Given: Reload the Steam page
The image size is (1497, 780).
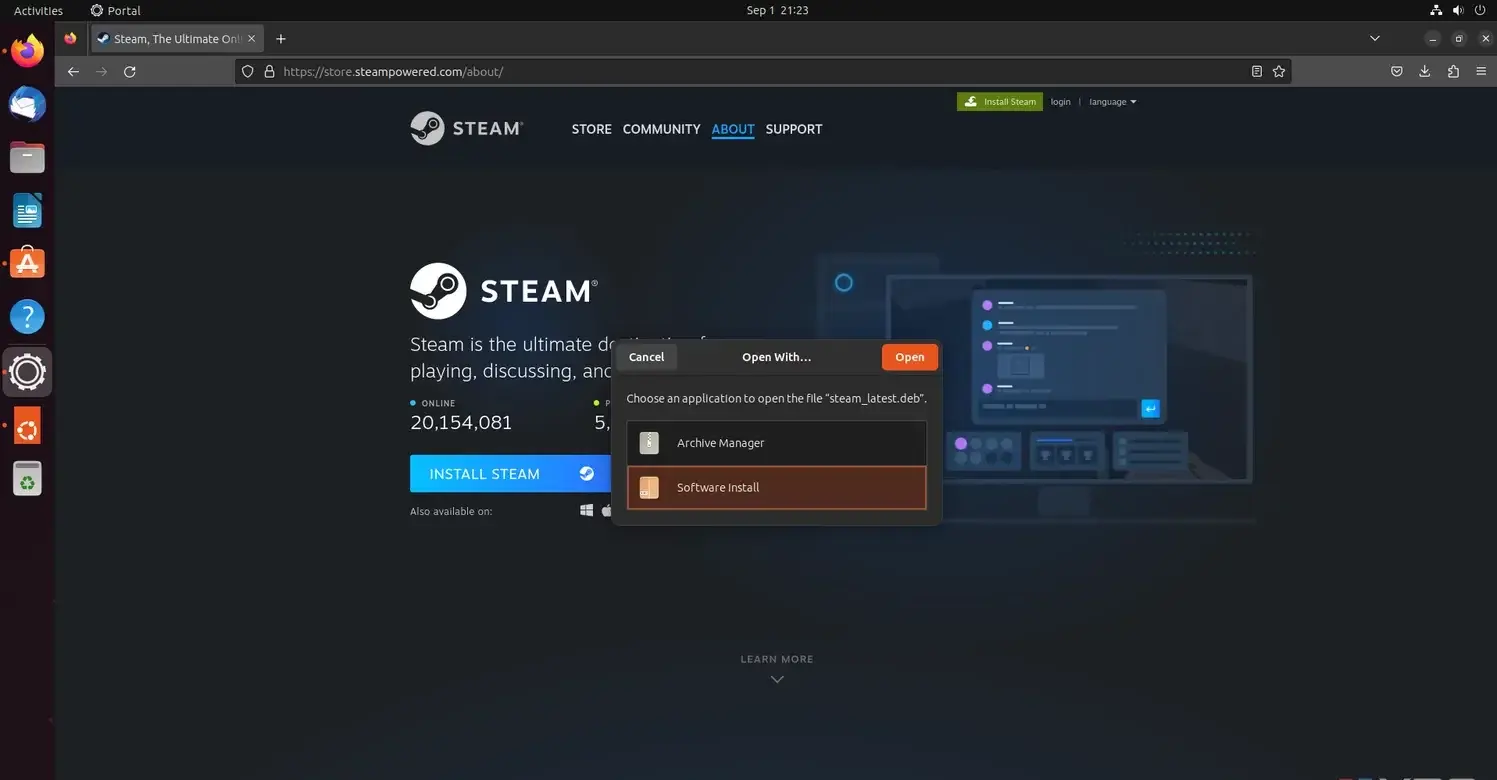Looking at the screenshot, I should coord(129,72).
